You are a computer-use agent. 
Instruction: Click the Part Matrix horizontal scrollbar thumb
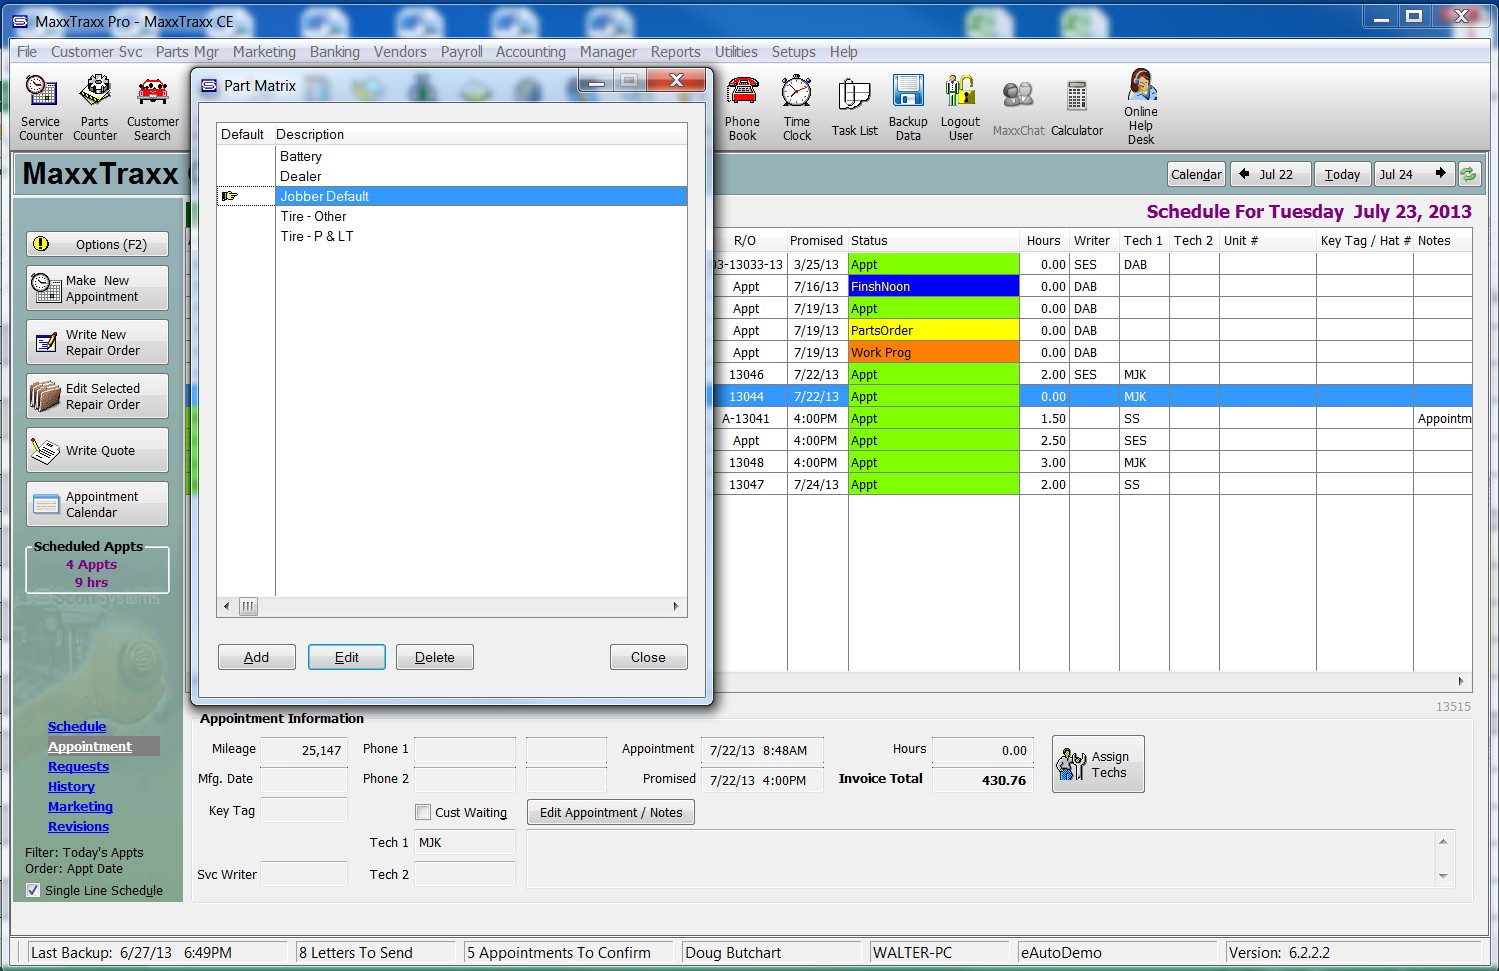[248, 606]
